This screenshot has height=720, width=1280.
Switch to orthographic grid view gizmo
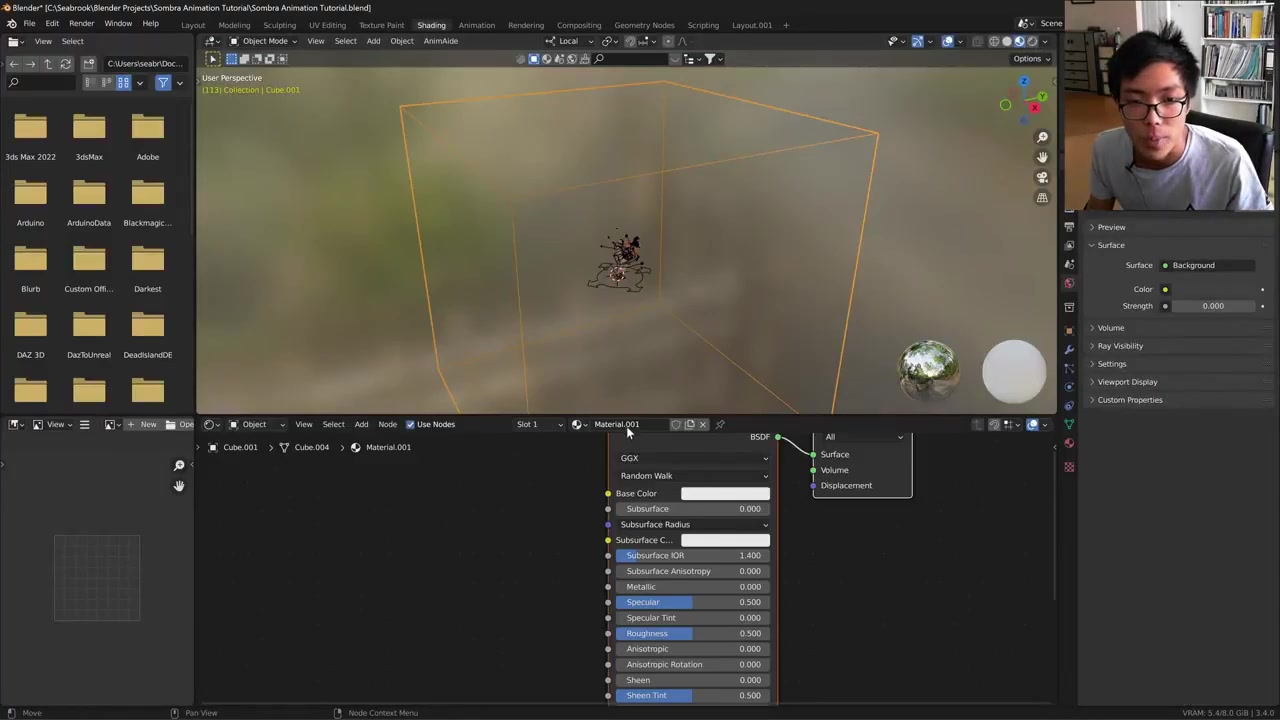click(1042, 198)
